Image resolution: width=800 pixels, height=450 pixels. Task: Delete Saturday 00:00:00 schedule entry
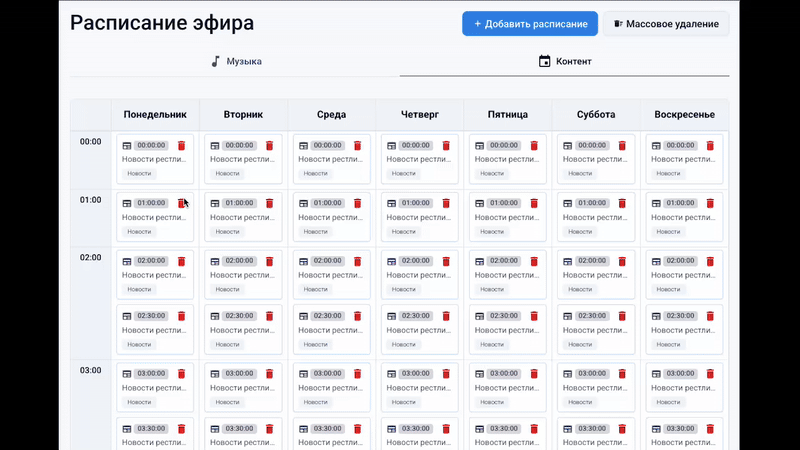coord(622,145)
